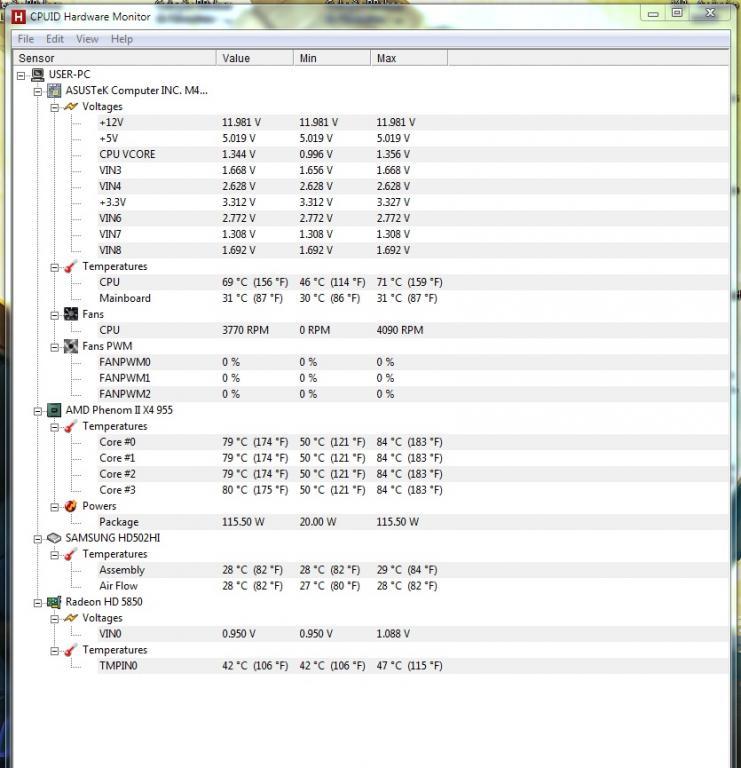Collapse the ASUSTeK Computer INC. node
Viewport: 741px width, 768px height.
pos(38,91)
